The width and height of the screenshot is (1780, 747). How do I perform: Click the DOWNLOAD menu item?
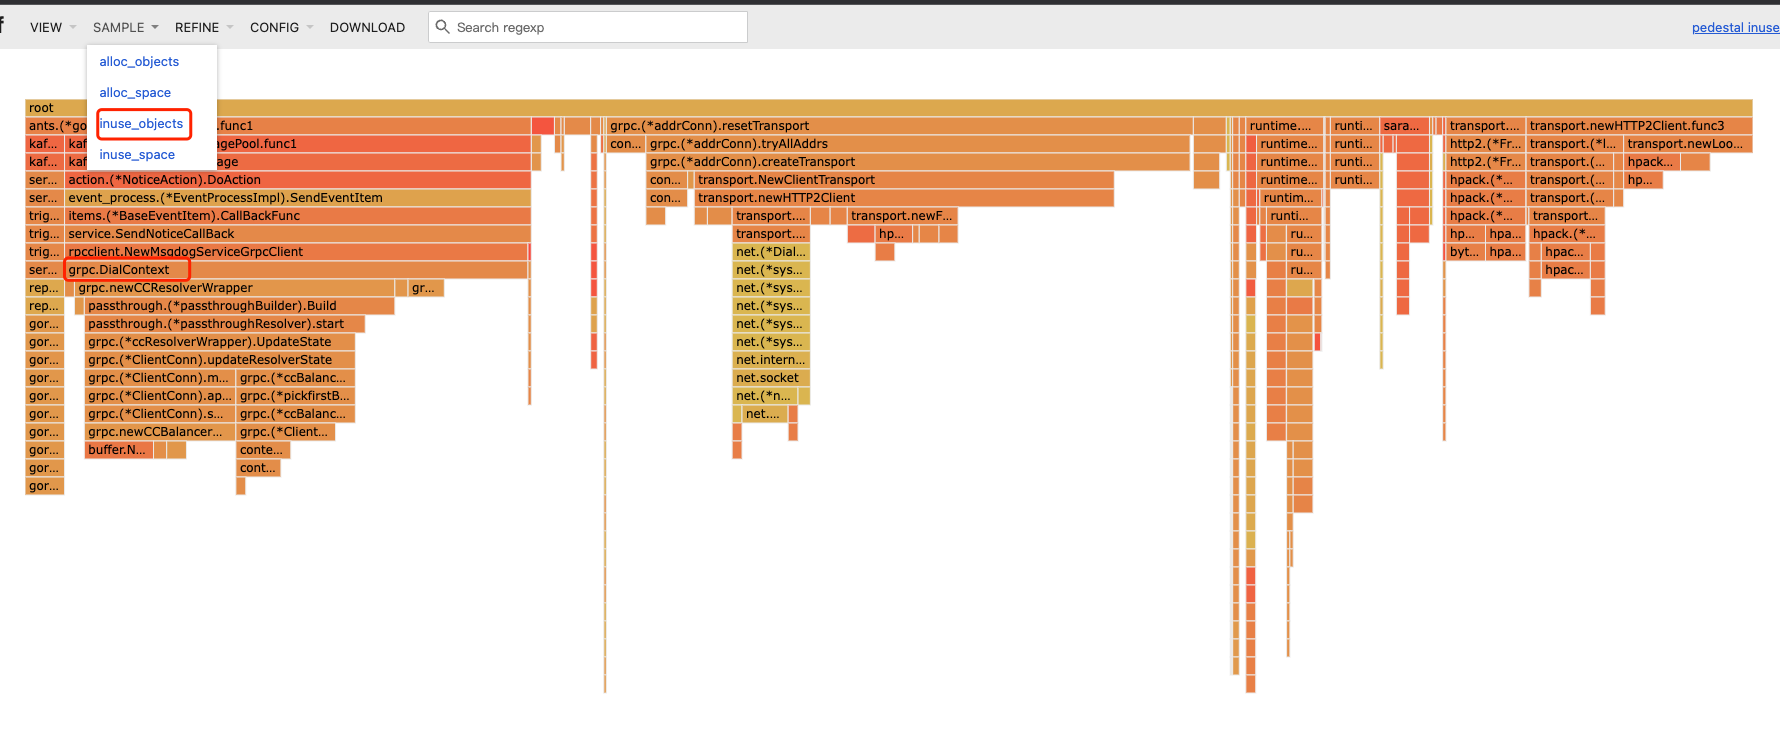click(367, 27)
